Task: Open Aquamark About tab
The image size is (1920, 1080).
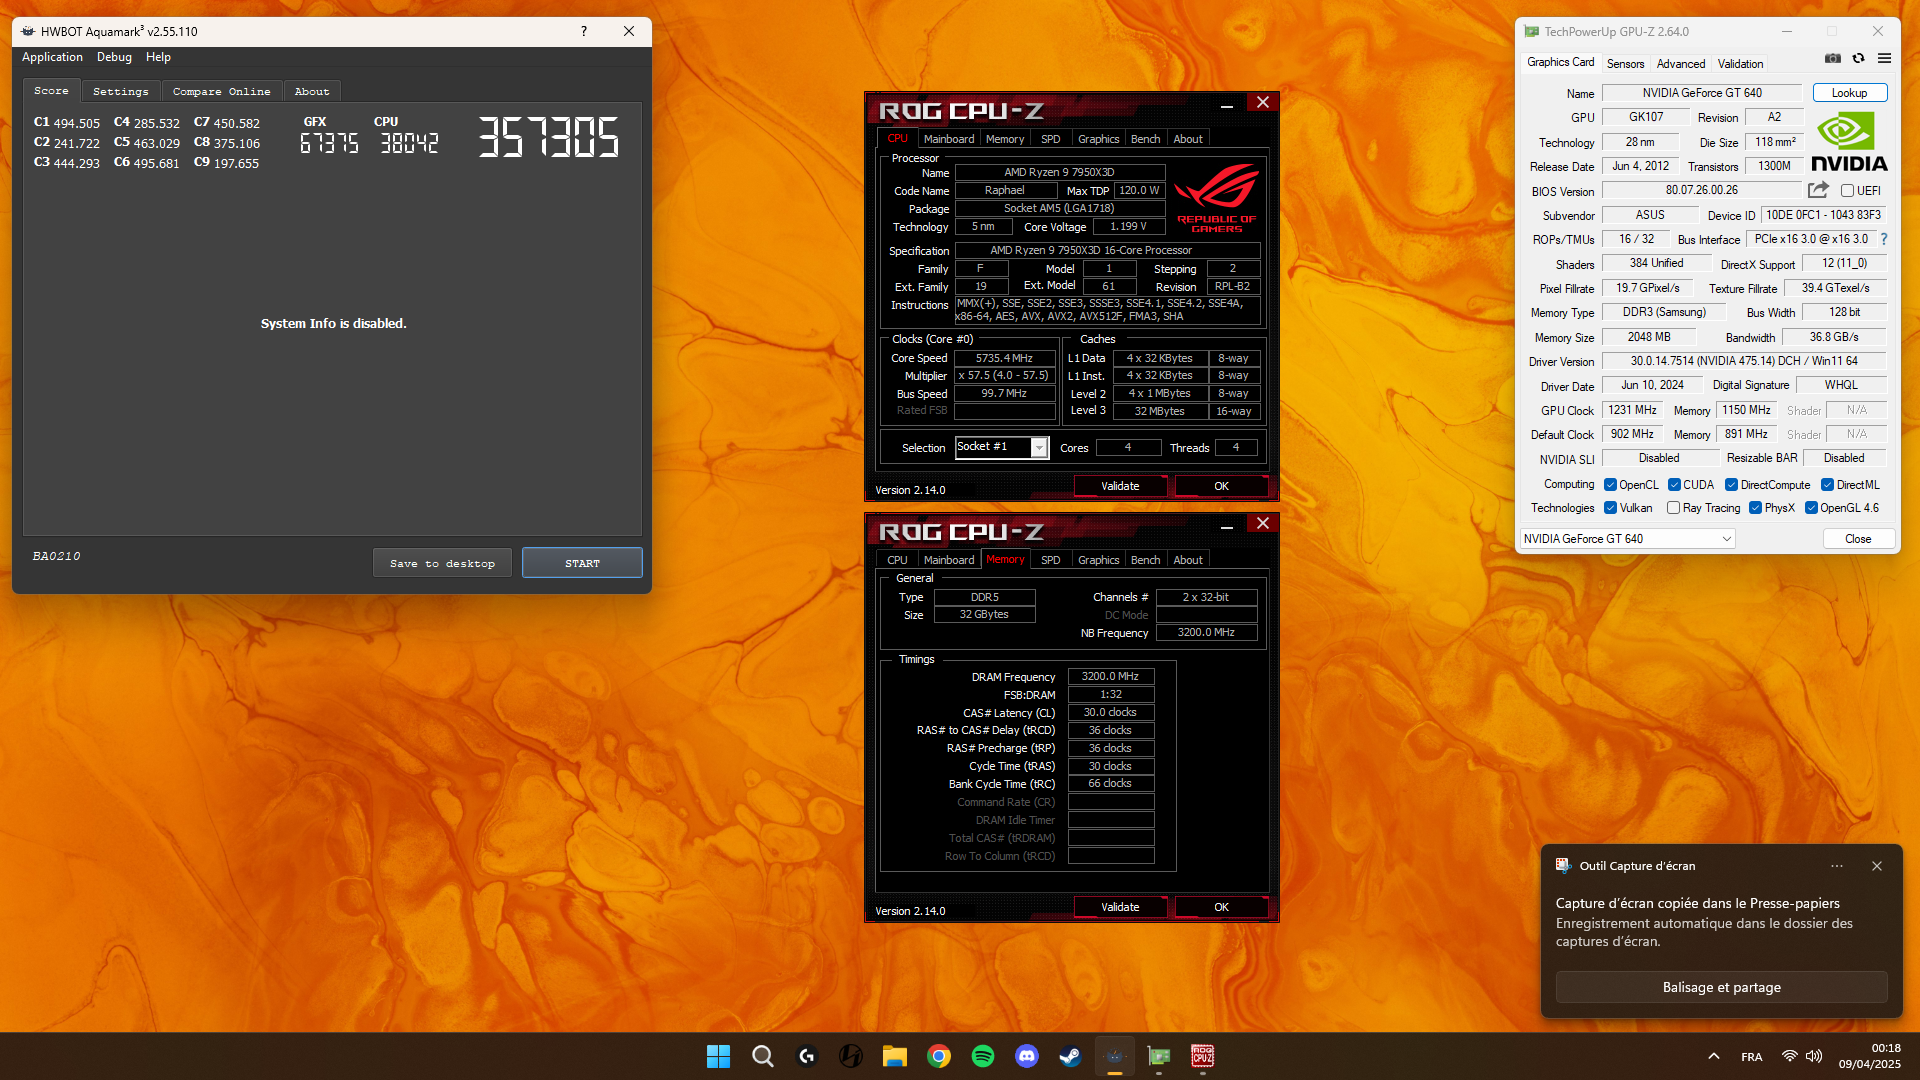Action: tap(312, 91)
